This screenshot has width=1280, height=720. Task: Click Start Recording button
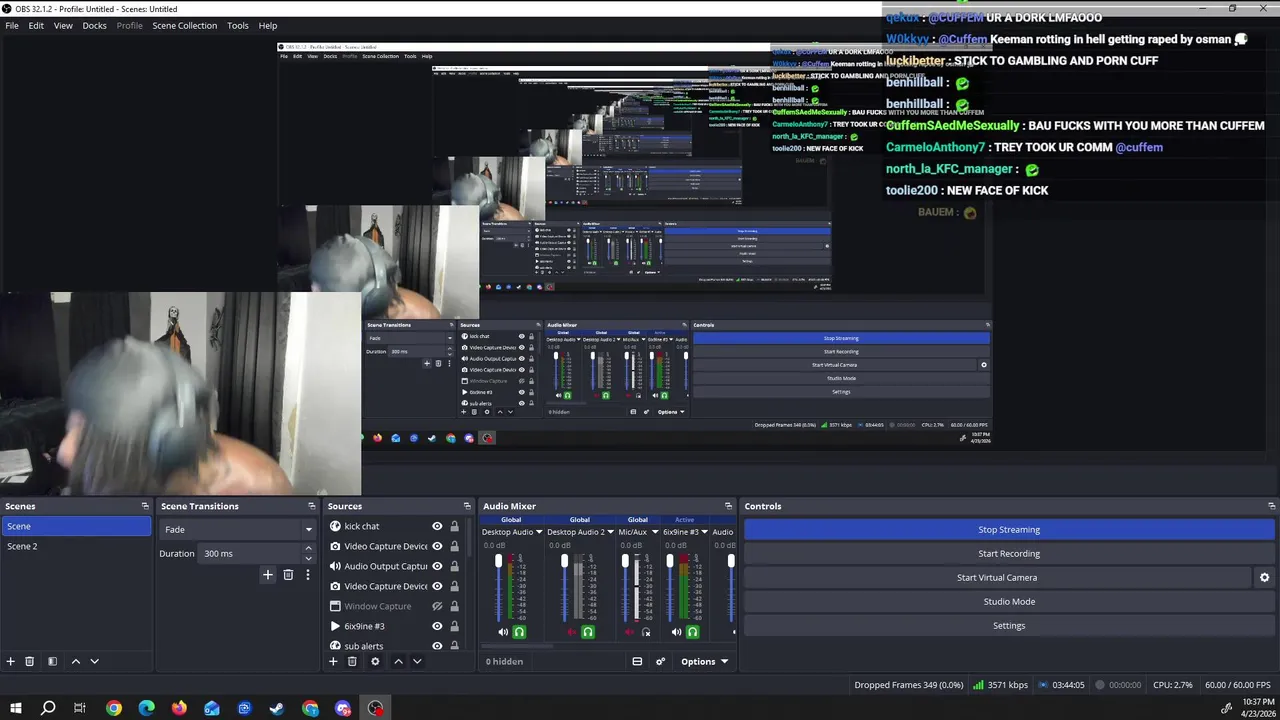[x=1009, y=553]
